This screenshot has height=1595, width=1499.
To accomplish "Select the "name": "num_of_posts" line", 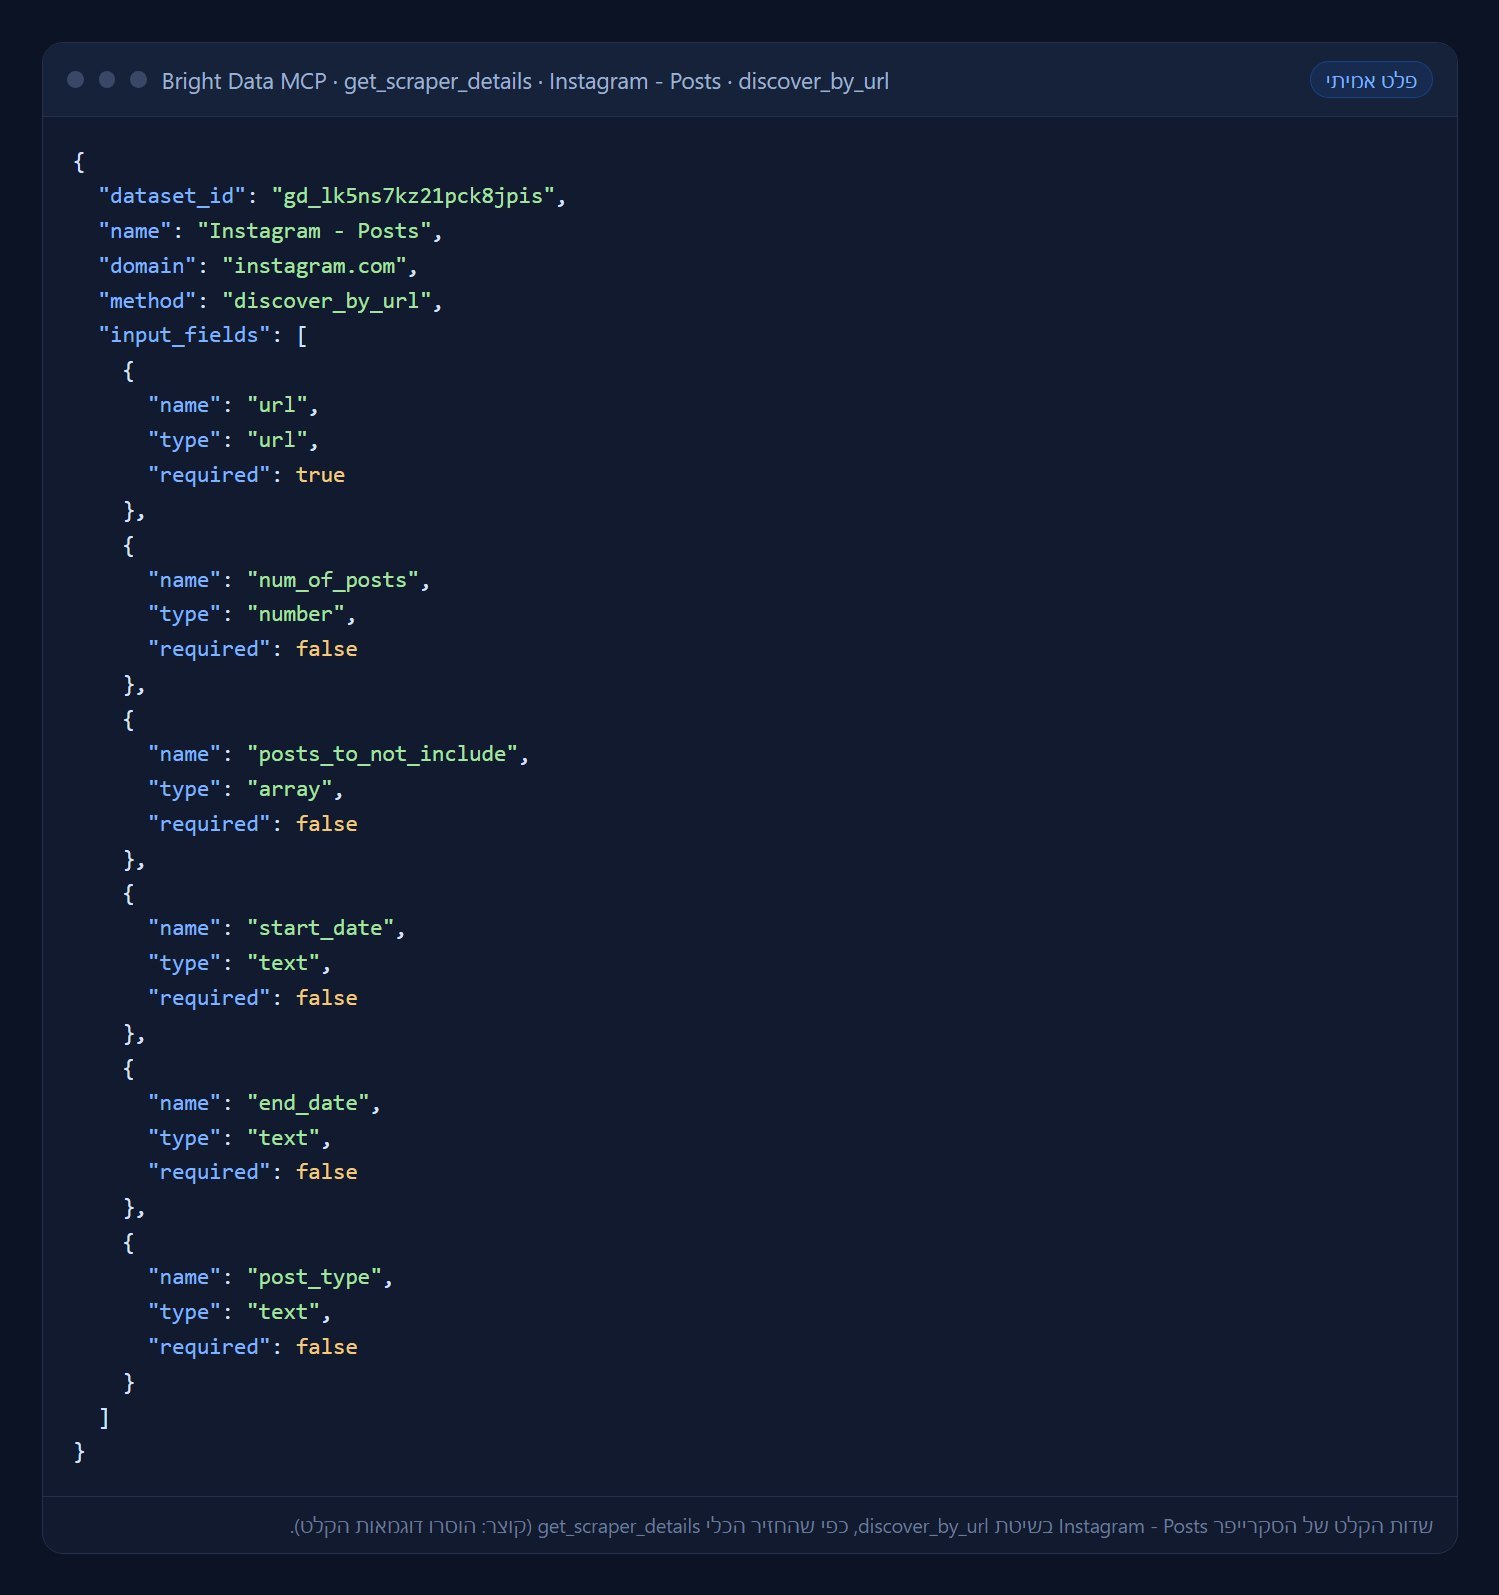I will (x=289, y=580).
